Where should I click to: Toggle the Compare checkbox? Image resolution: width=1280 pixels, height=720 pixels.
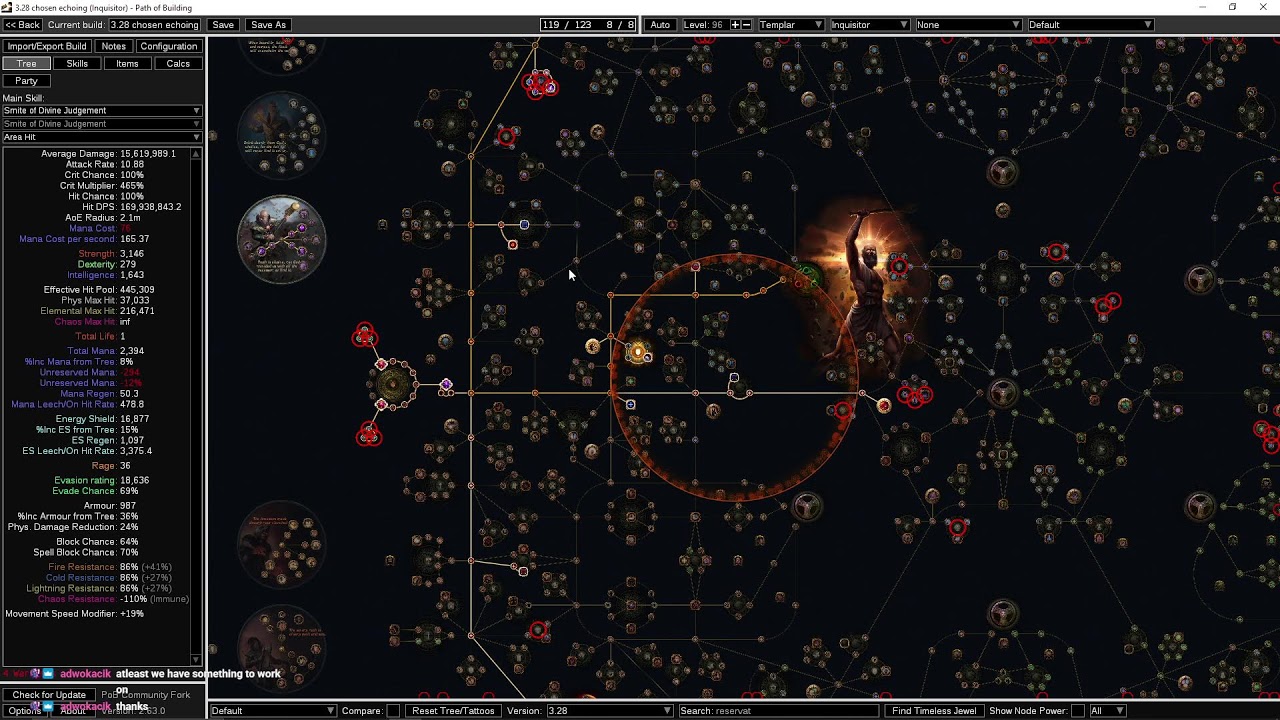(393, 710)
